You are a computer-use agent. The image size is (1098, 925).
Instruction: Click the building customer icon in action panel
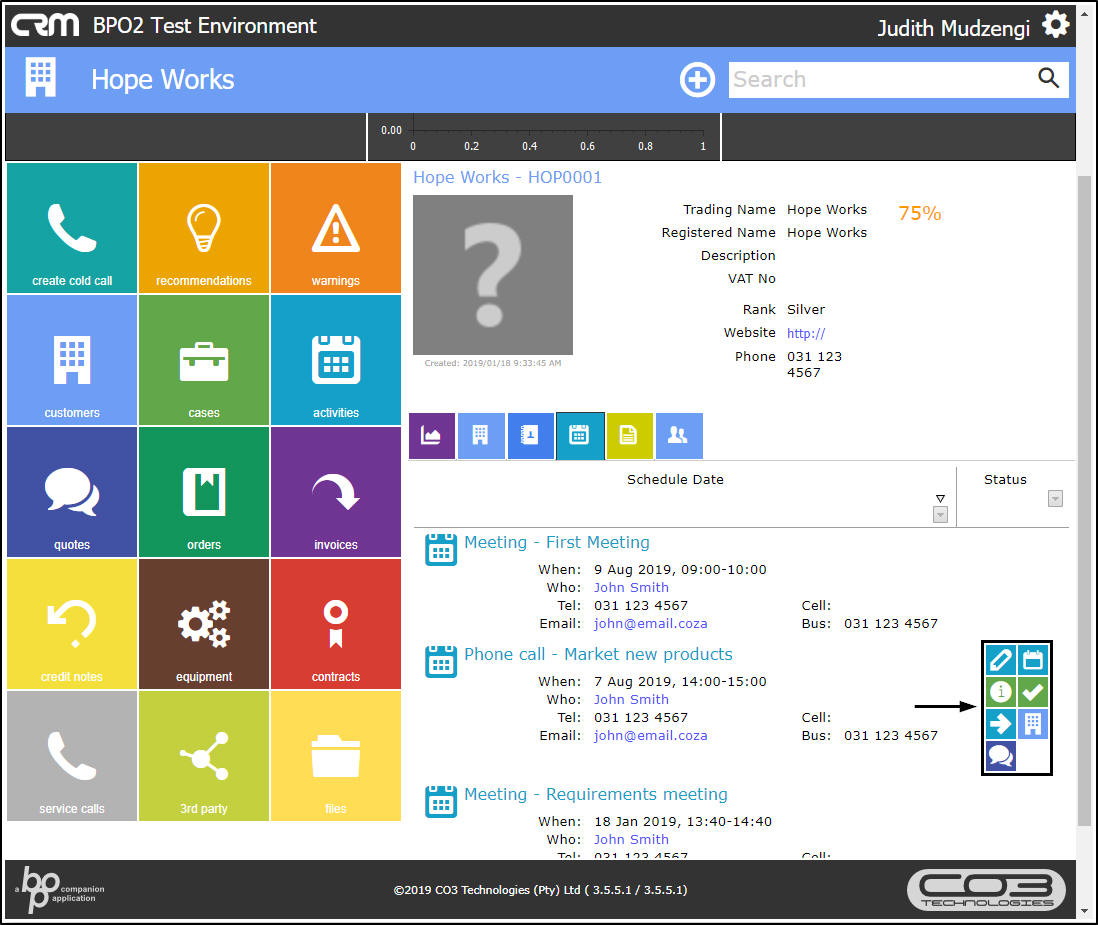coord(1033,724)
